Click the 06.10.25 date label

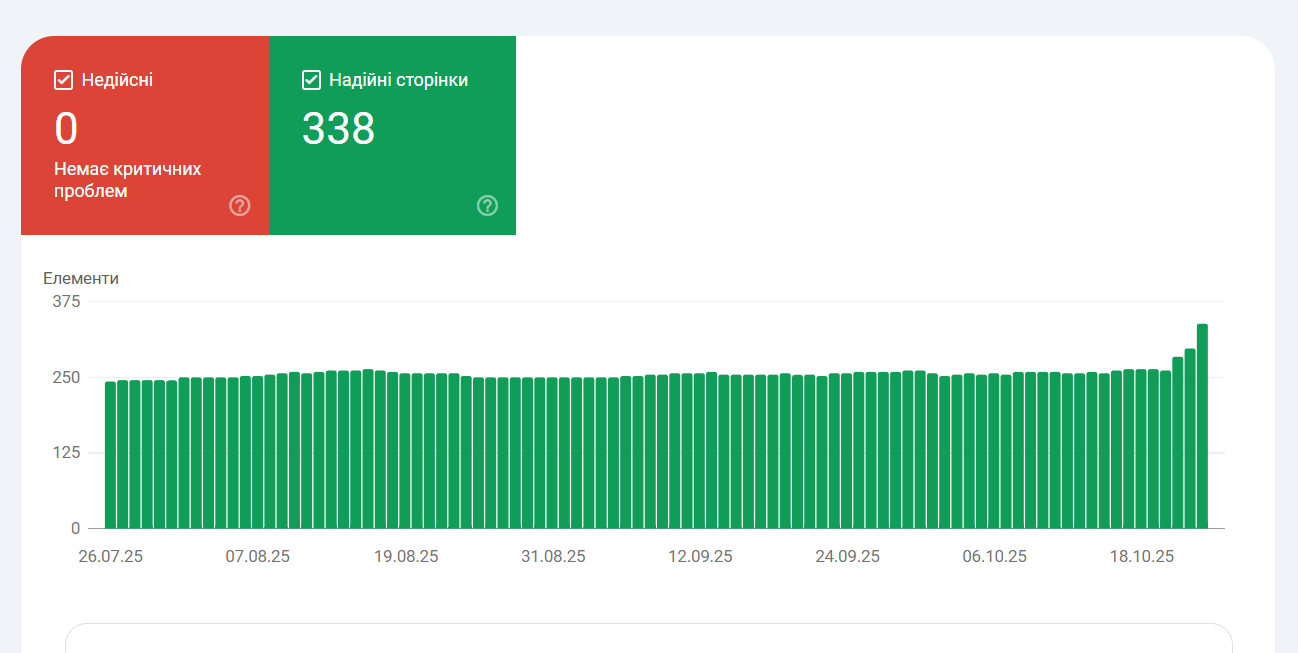[995, 557]
